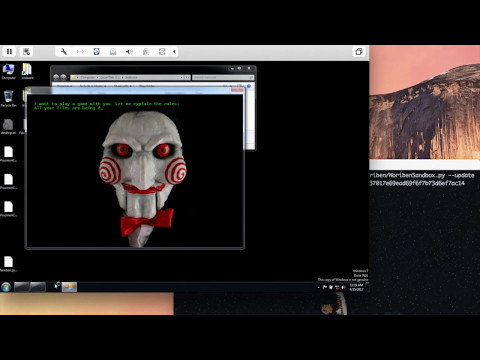Screen dimensions: 480x360
Task: Click the Jigsaw puppet image
Action: point(143,179)
